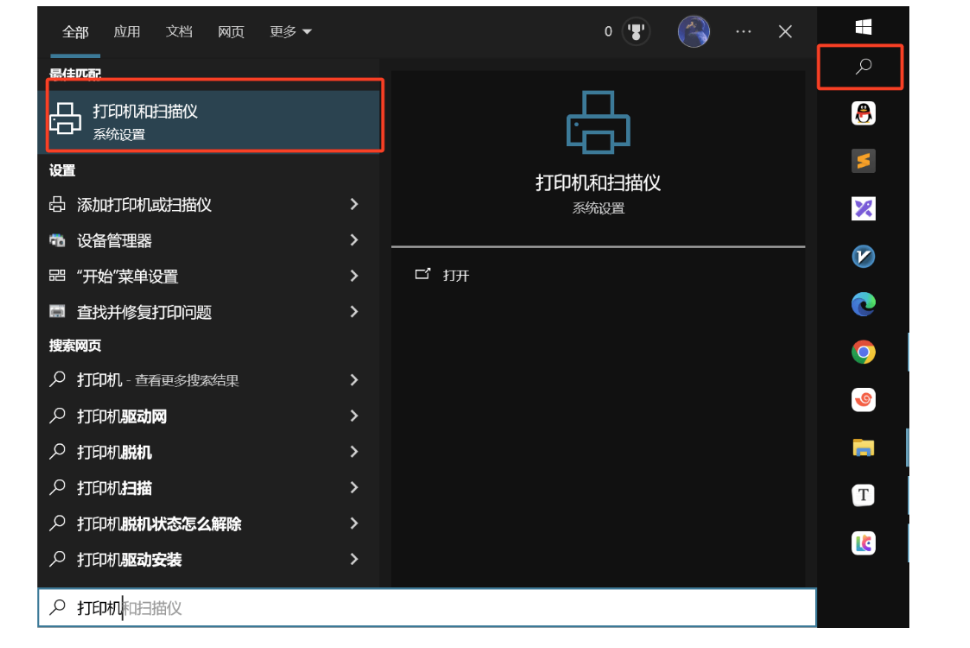Click 打开 in the preview pane

tap(456, 275)
